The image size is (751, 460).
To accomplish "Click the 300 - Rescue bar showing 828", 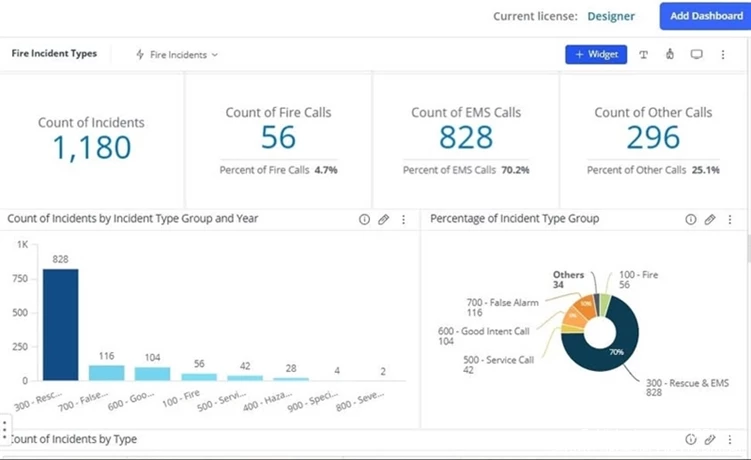I will pyautogui.click(x=60, y=324).
